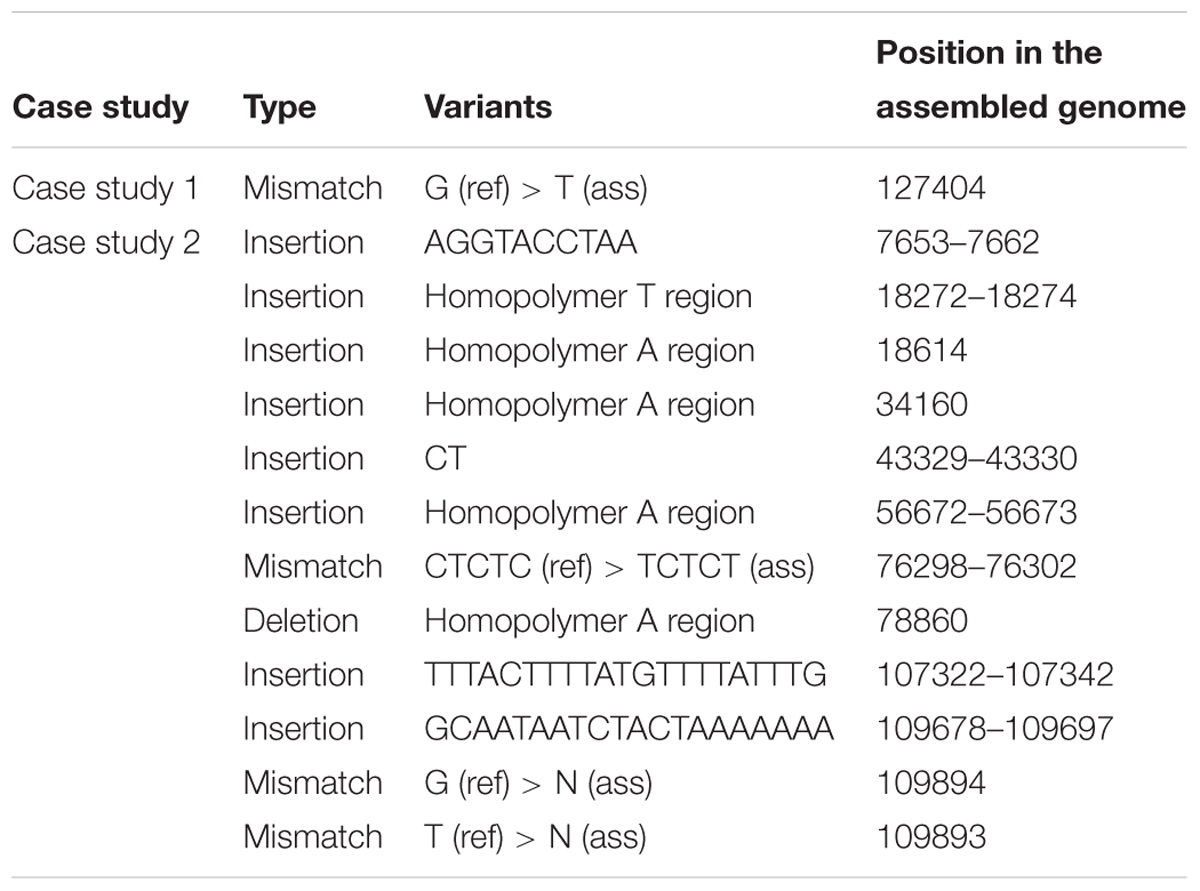This screenshot has width=1200, height=891.
Task: Click the Case study column header
Action: 100,107
